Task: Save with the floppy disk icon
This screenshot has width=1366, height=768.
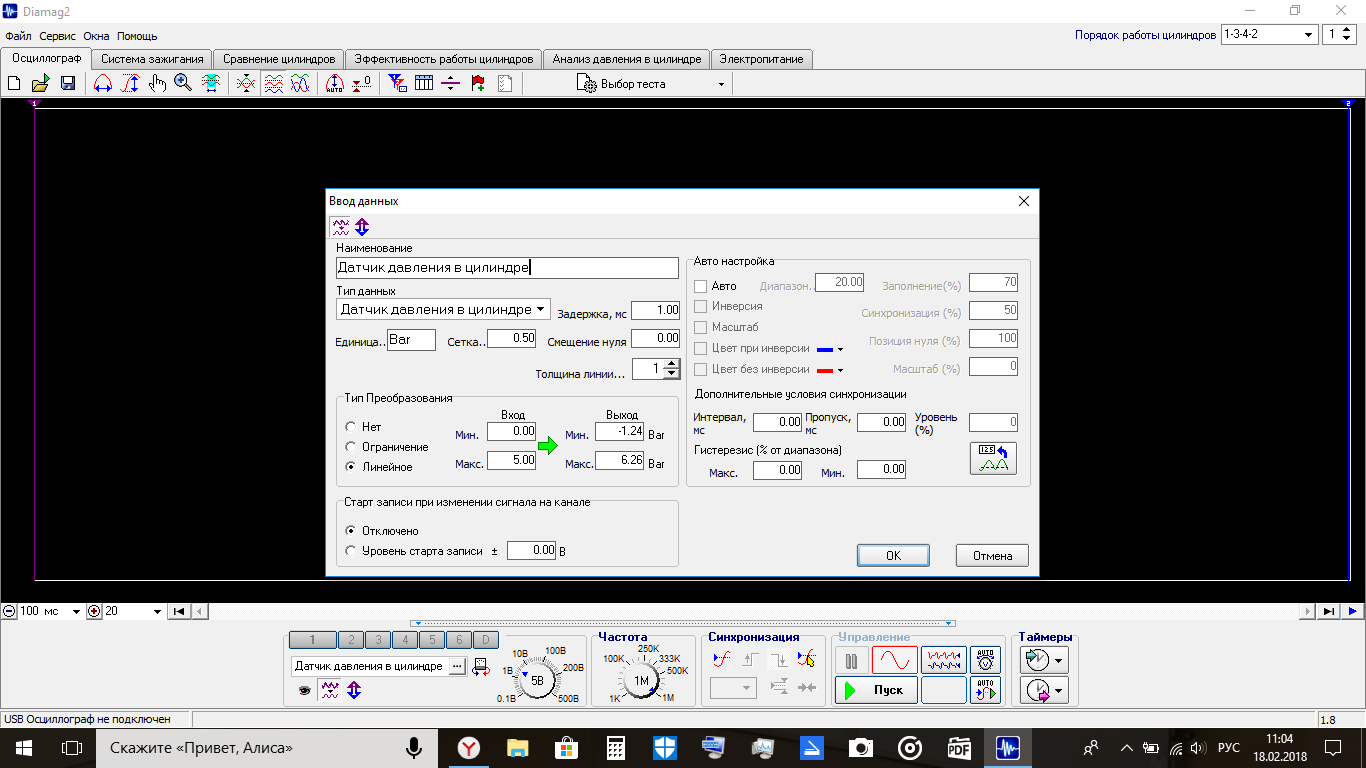Action: pyautogui.click(x=68, y=84)
